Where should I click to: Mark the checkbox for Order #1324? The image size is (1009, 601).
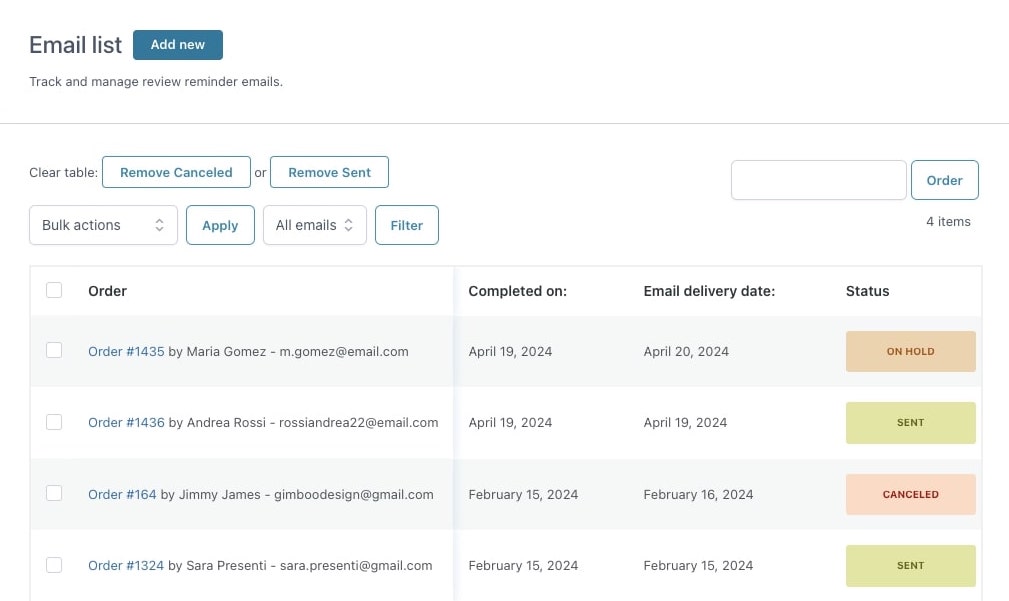coord(54,565)
